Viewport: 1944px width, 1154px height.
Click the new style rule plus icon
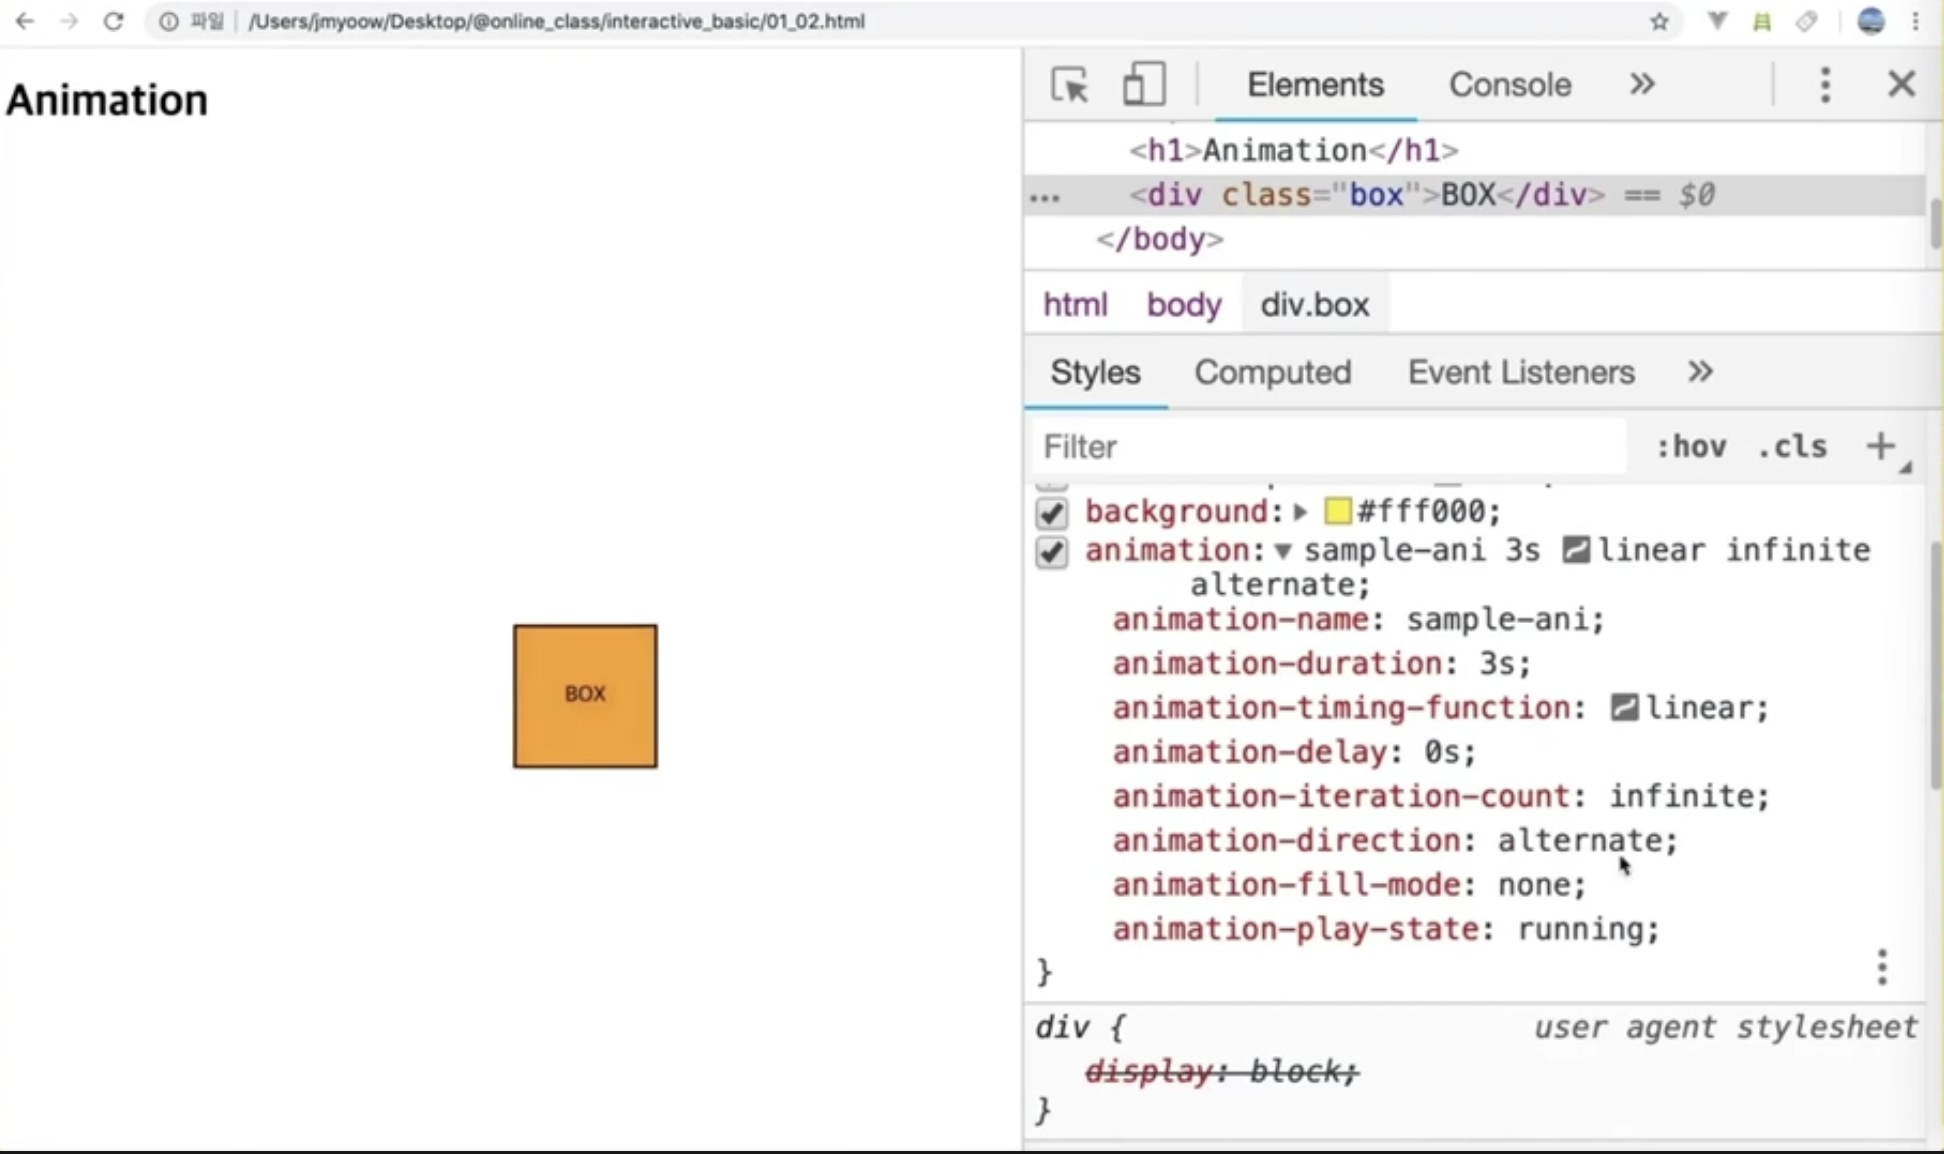pos(1880,446)
